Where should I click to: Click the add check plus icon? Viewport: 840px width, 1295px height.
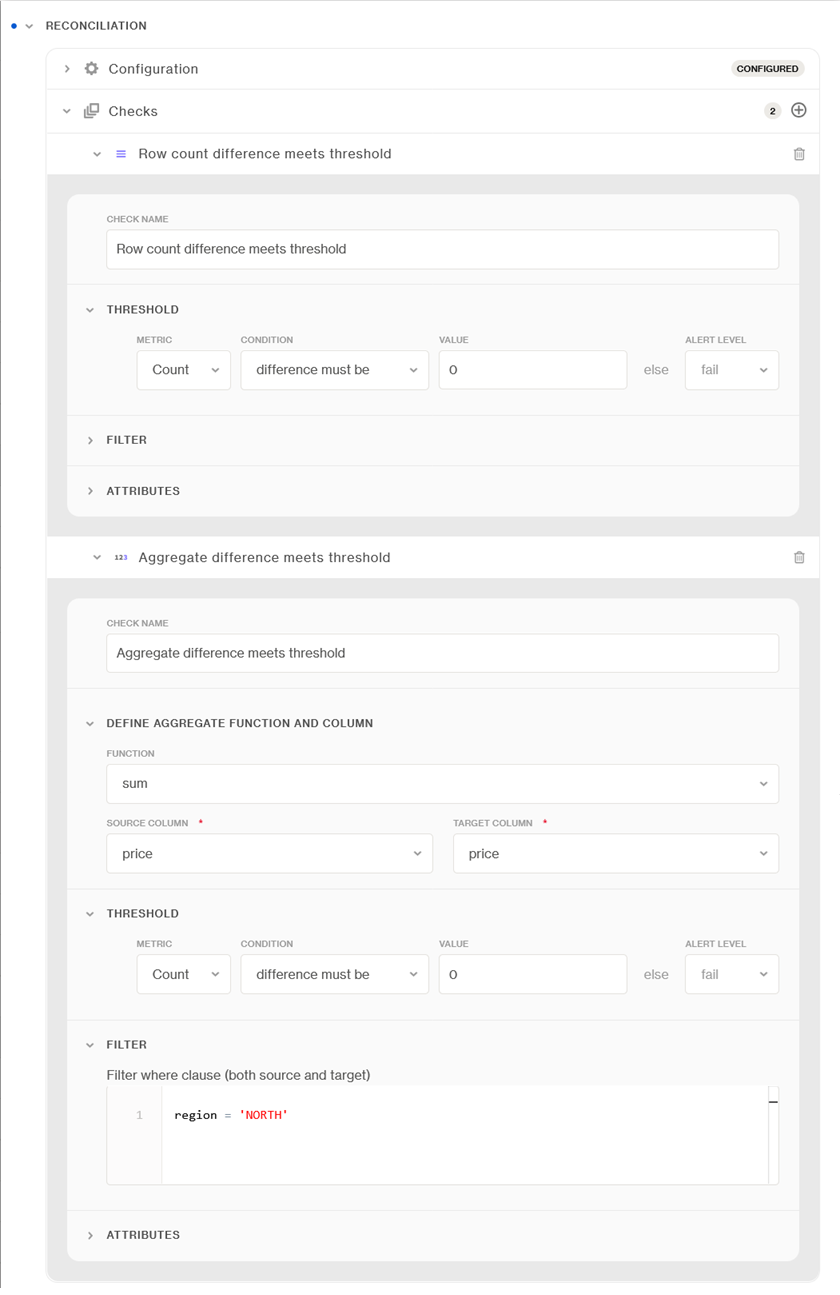798,110
